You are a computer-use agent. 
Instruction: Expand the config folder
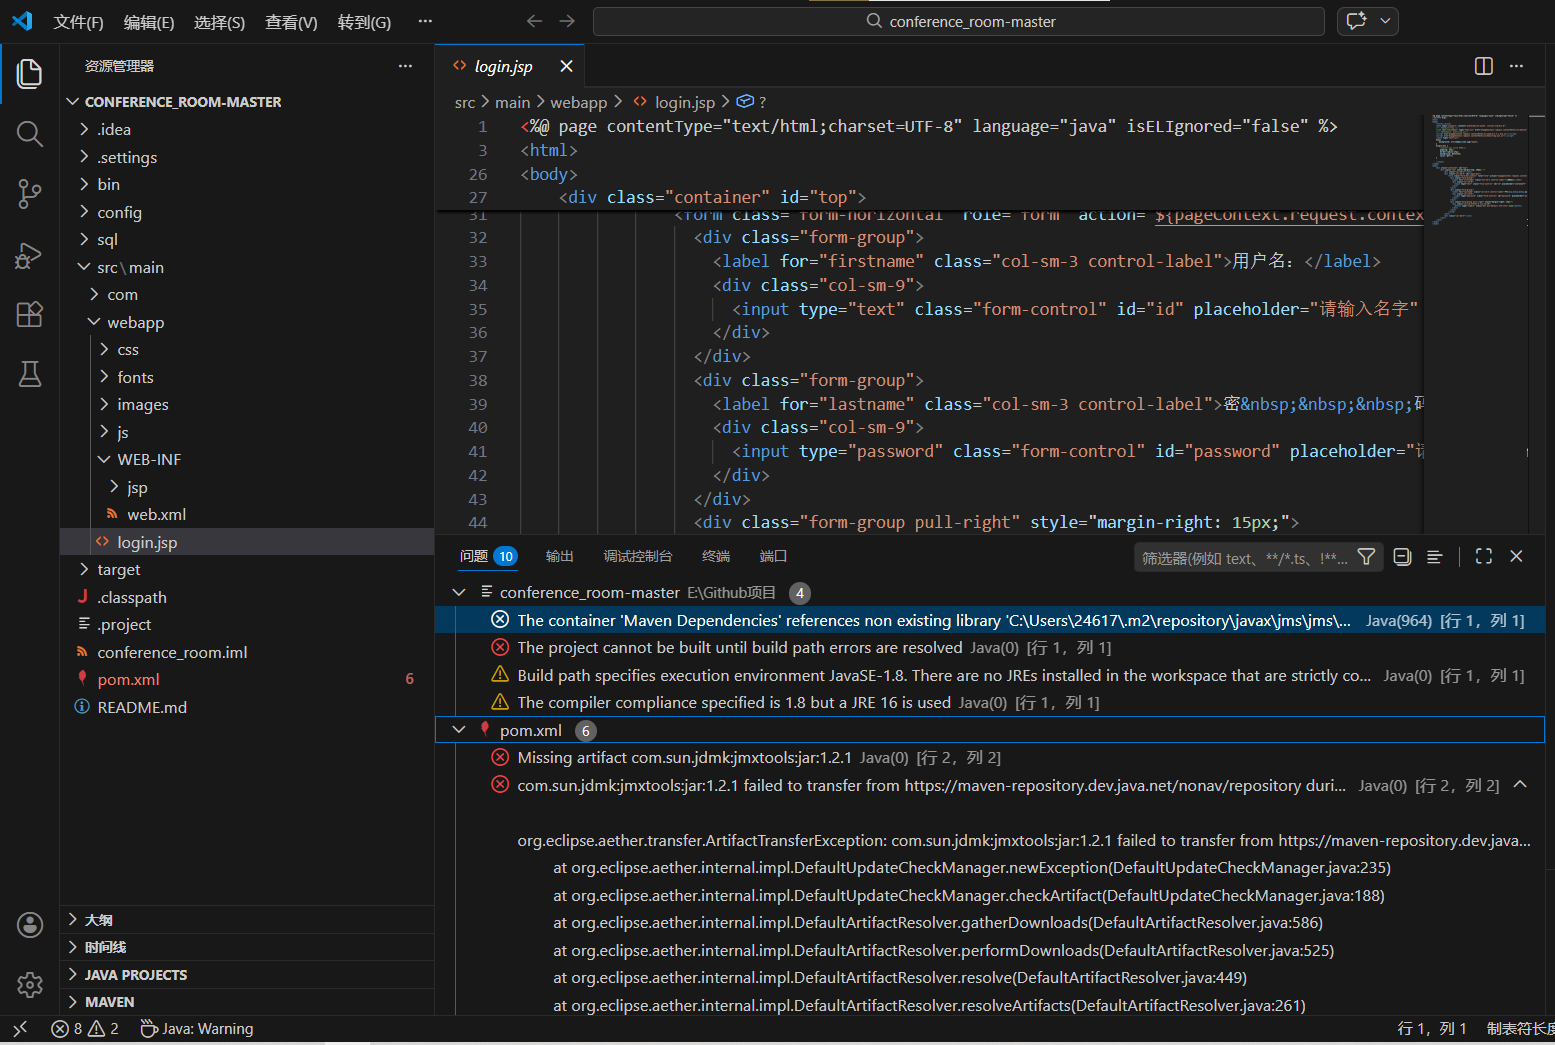click(x=84, y=212)
